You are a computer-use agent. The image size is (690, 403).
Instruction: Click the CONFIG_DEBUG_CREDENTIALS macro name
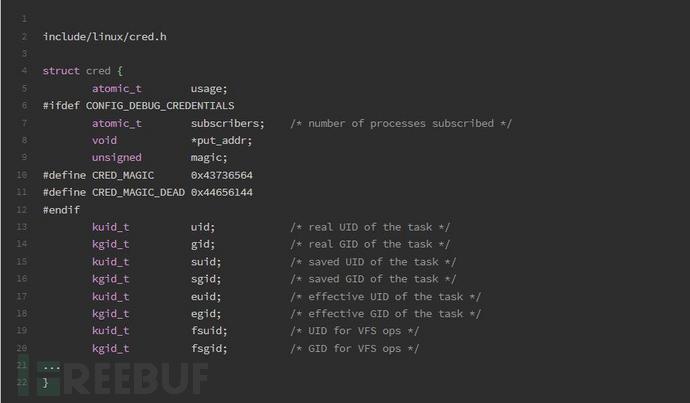click(x=160, y=106)
